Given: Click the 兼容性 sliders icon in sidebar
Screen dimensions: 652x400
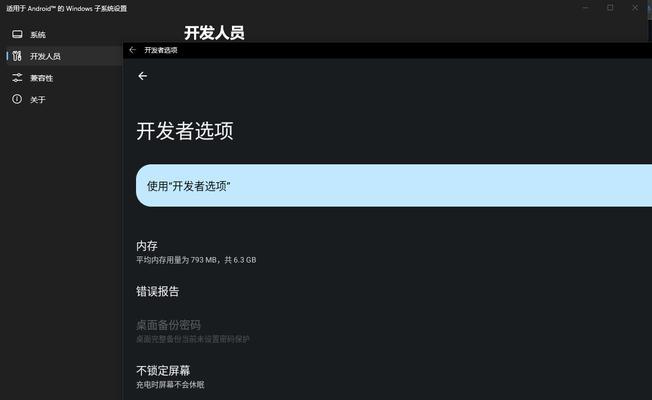Looking at the screenshot, I should [x=17, y=77].
